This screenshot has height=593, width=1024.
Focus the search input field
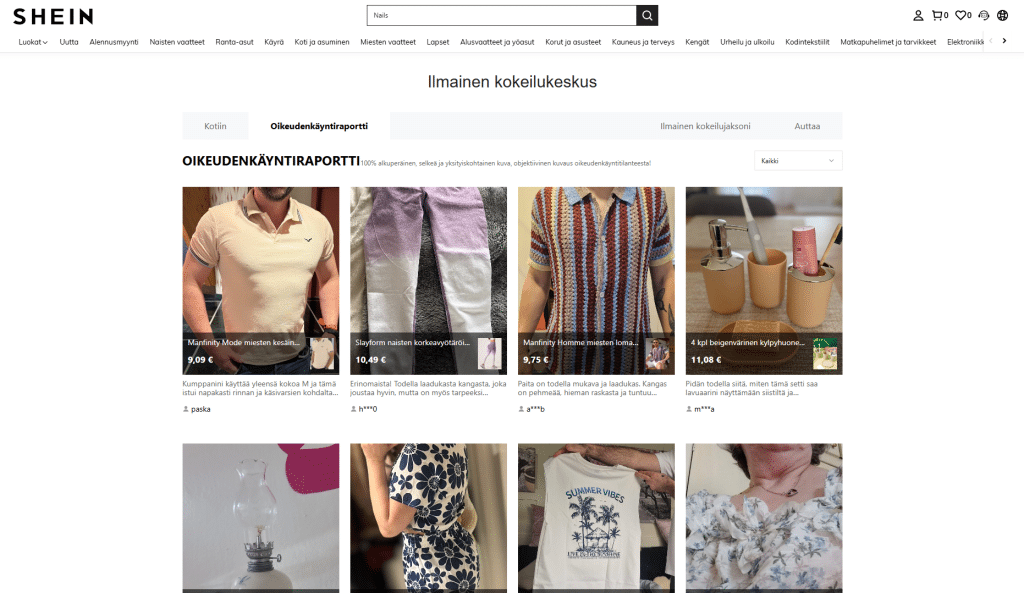[502, 15]
